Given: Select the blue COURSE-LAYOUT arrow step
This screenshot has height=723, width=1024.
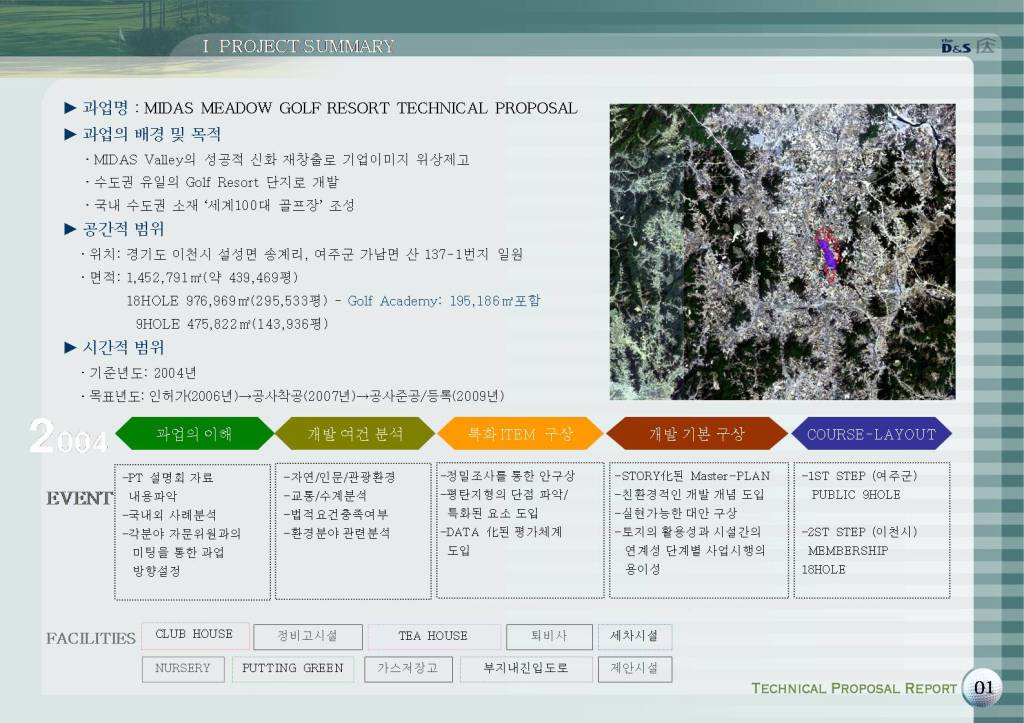Looking at the screenshot, I should coord(871,434).
